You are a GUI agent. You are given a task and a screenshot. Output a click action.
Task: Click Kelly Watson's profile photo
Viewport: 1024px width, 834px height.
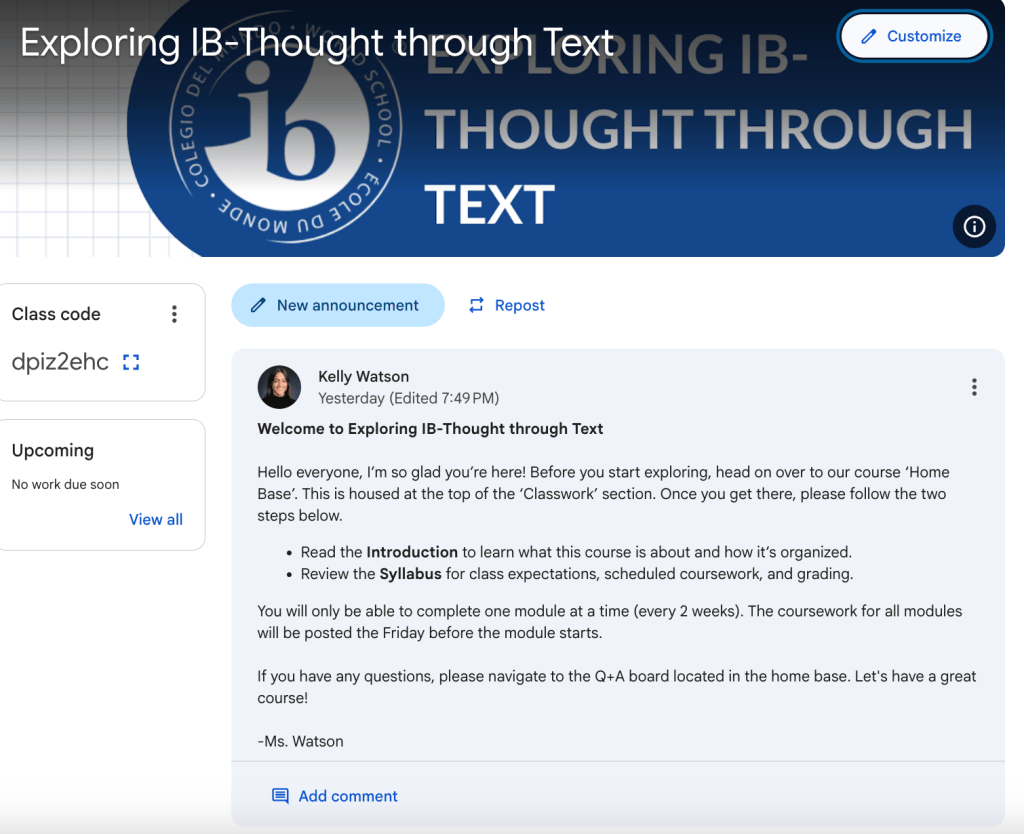click(280, 387)
